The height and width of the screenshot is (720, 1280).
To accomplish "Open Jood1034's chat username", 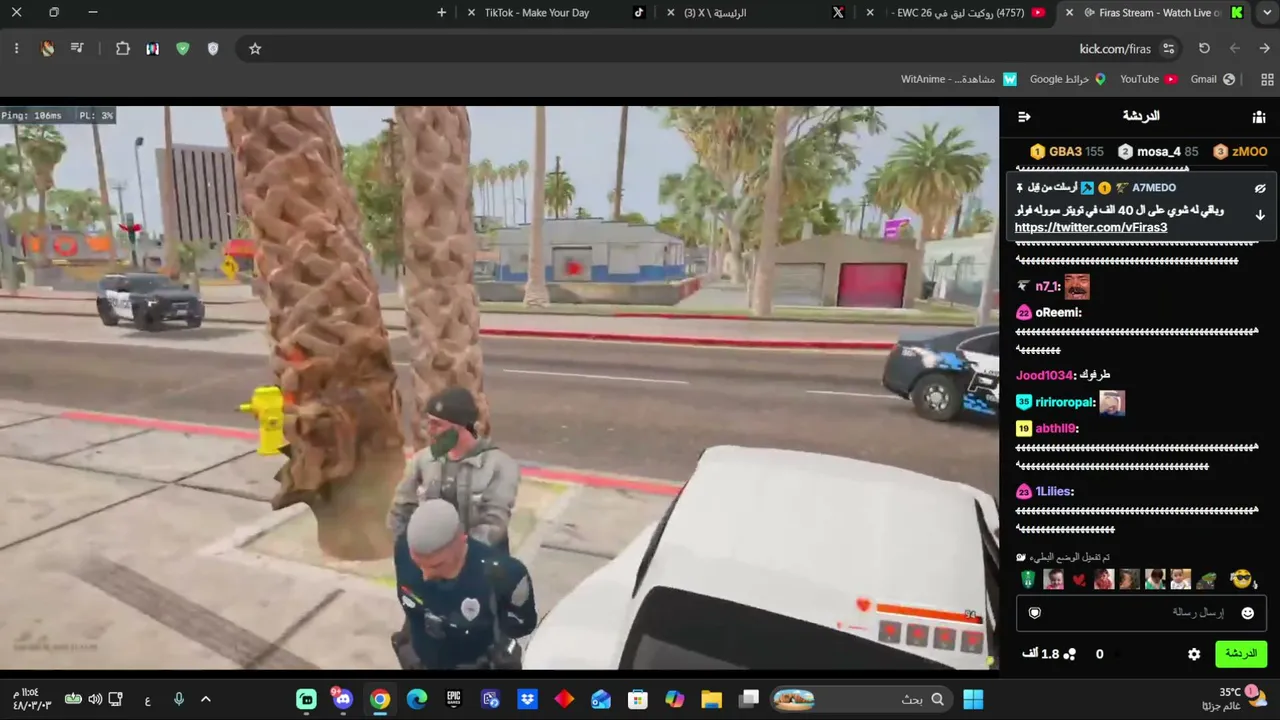I will point(1044,376).
